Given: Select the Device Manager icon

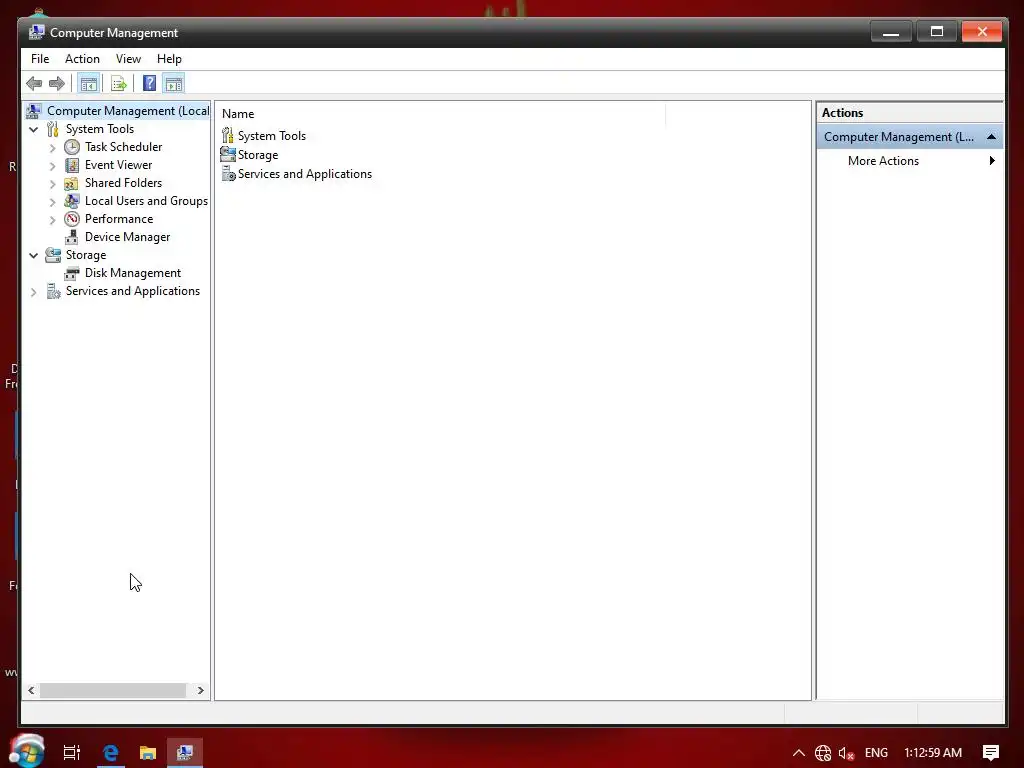Looking at the screenshot, I should pyautogui.click(x=72, y=237).
